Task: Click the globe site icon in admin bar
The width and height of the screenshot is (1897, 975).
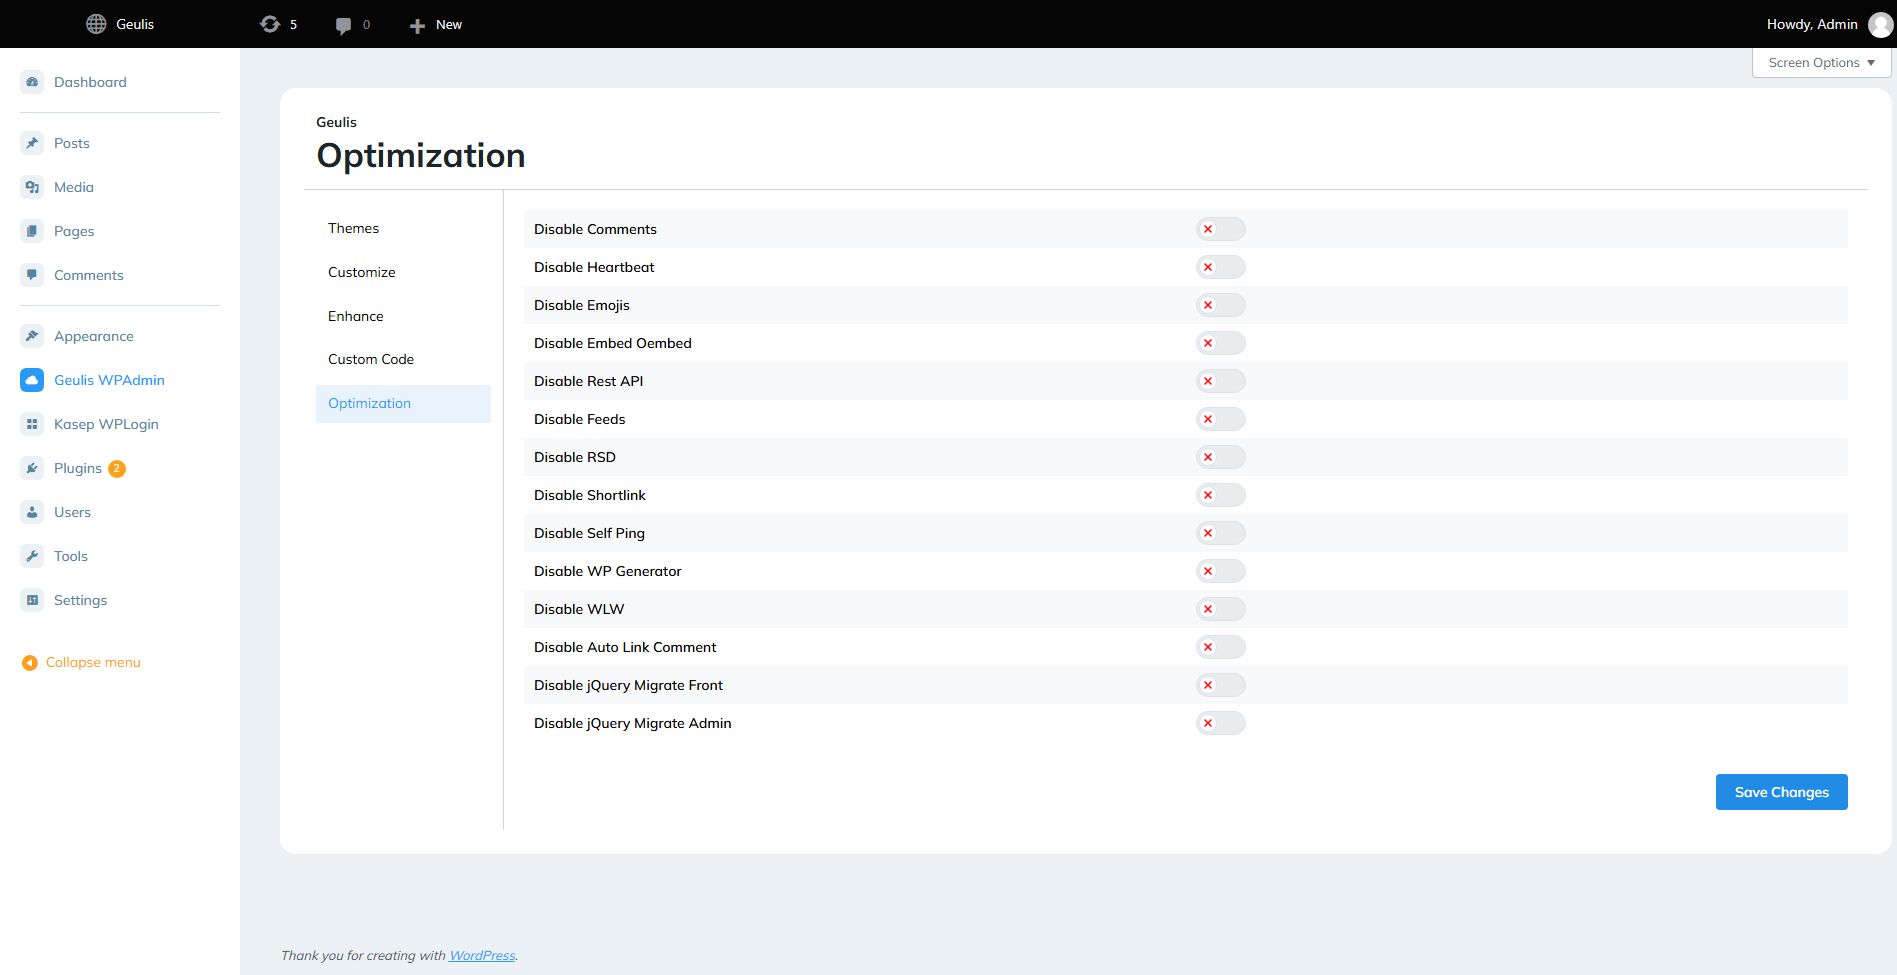Action: (x=96, y=24)
